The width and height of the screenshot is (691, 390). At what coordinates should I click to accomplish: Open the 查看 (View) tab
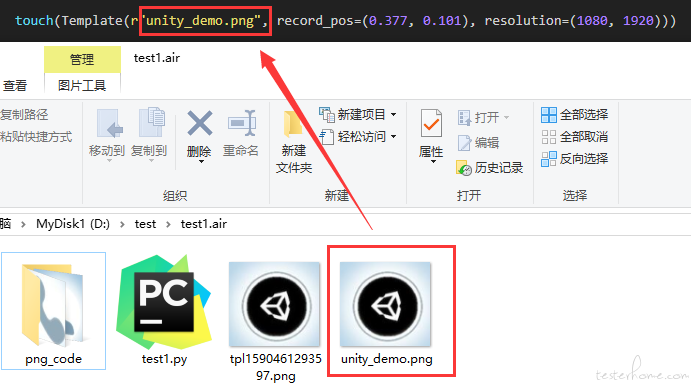[x=15, y=85]
